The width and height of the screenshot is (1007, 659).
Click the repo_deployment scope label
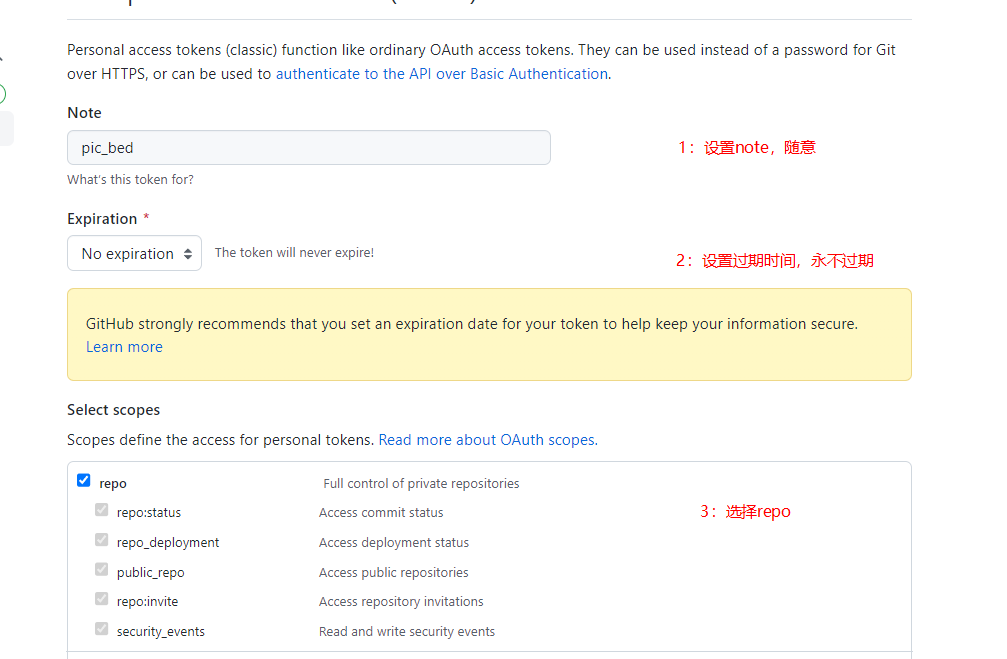pos(168,543)
